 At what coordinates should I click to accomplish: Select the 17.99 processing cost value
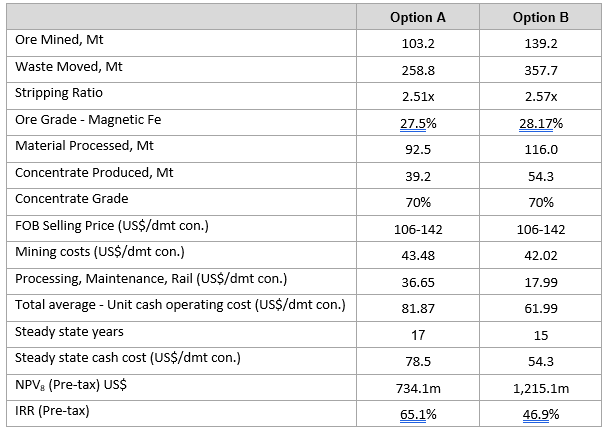540,280
